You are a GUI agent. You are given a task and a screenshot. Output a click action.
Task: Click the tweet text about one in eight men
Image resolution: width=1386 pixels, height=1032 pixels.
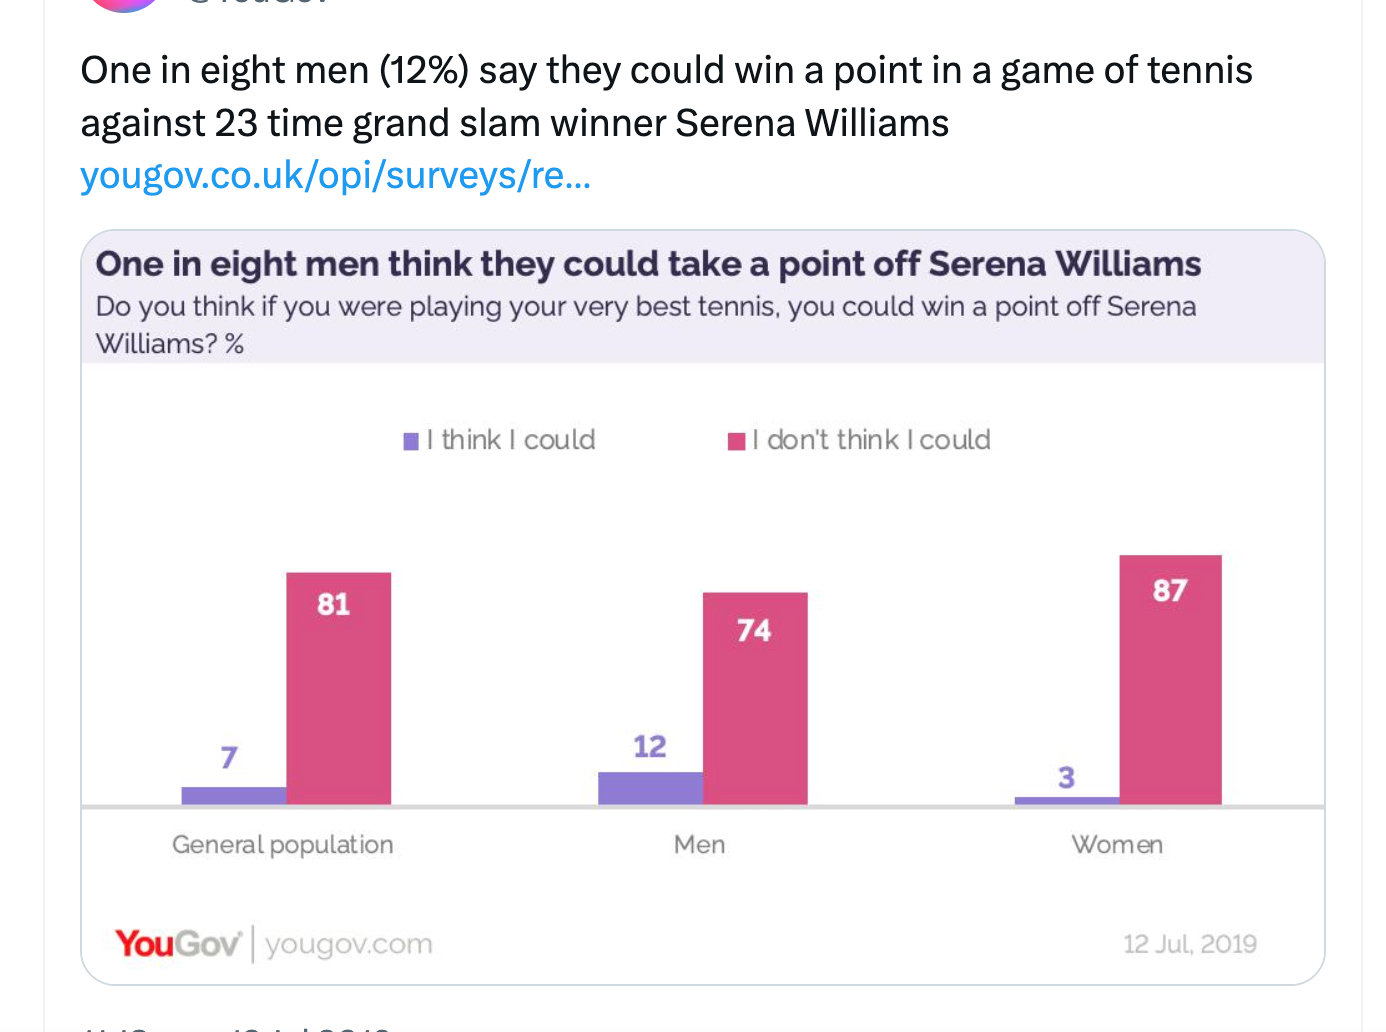(666, 97)
